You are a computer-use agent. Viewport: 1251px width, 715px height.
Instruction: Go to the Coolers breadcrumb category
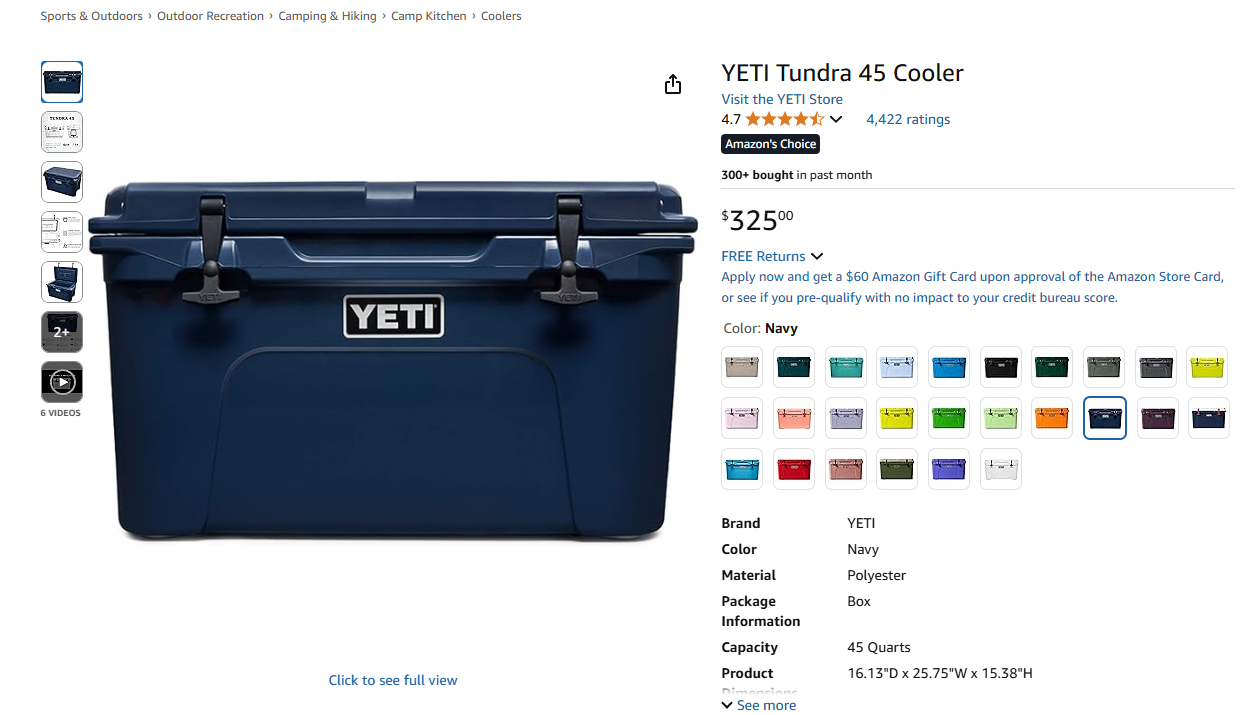pos(501,16)
